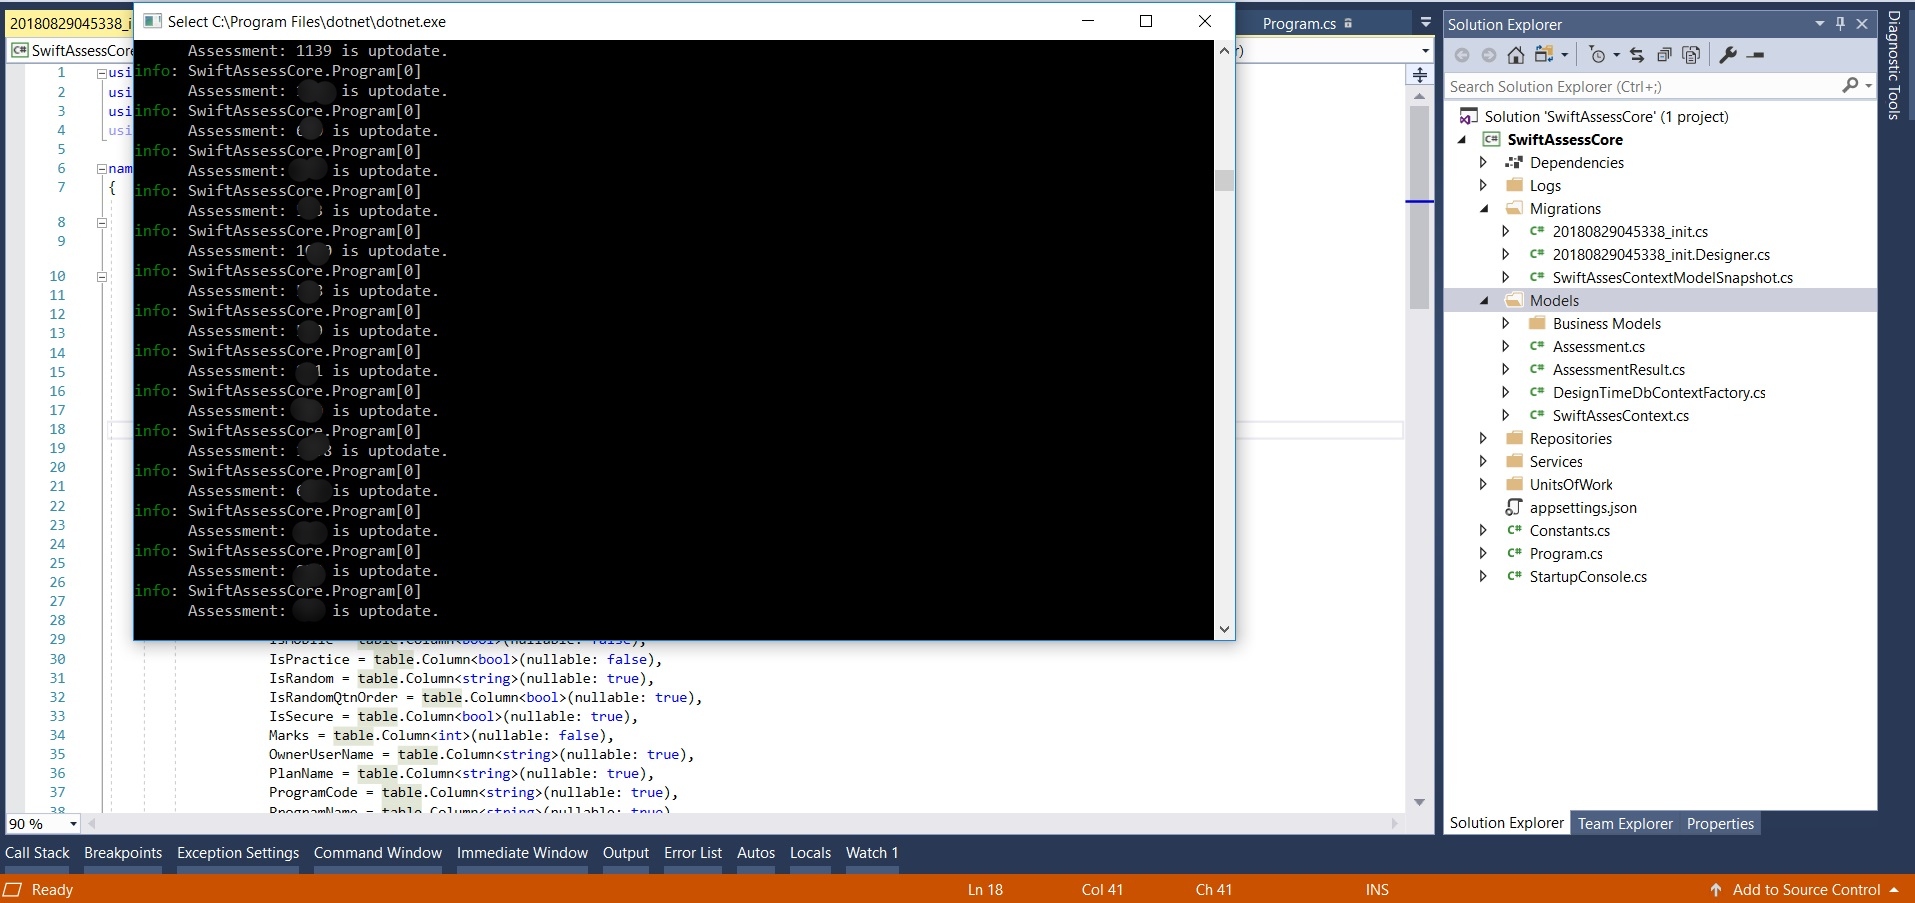
Task: Collapse the Migrations folder
Action: click(1484, 209)
